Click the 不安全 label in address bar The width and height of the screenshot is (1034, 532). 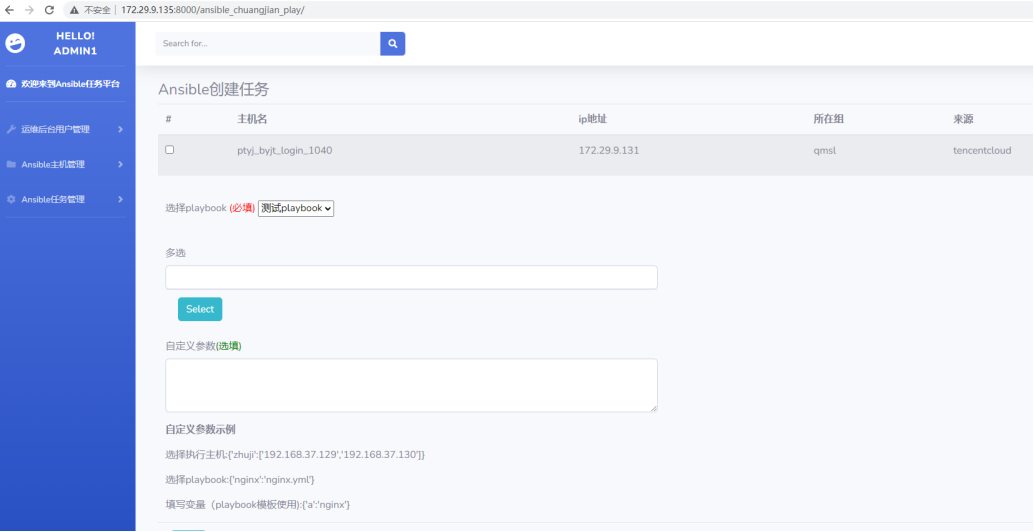[97, 11]
